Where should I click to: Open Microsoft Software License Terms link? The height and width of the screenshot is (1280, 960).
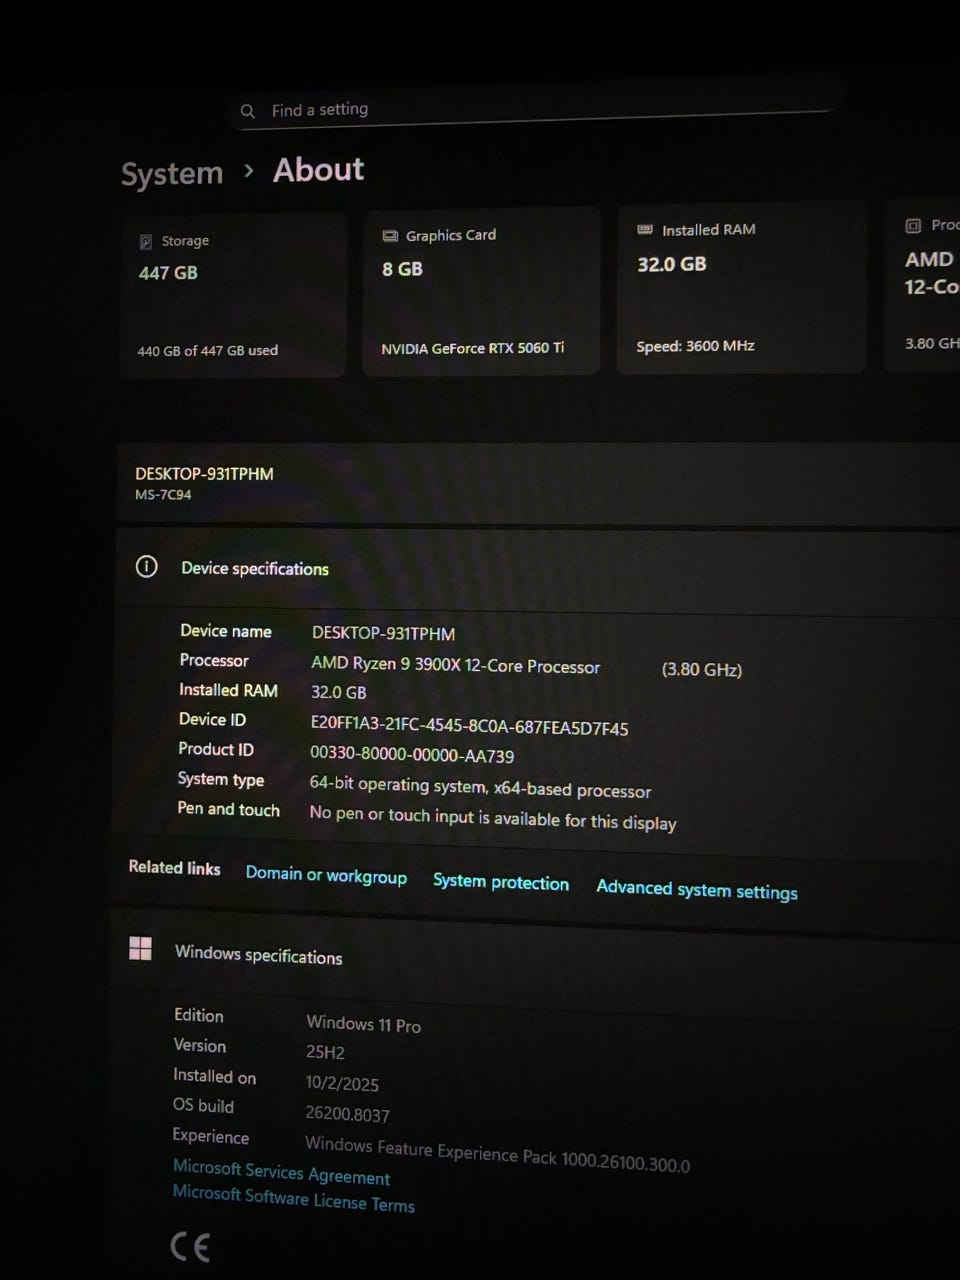[x=293, y=1199]
